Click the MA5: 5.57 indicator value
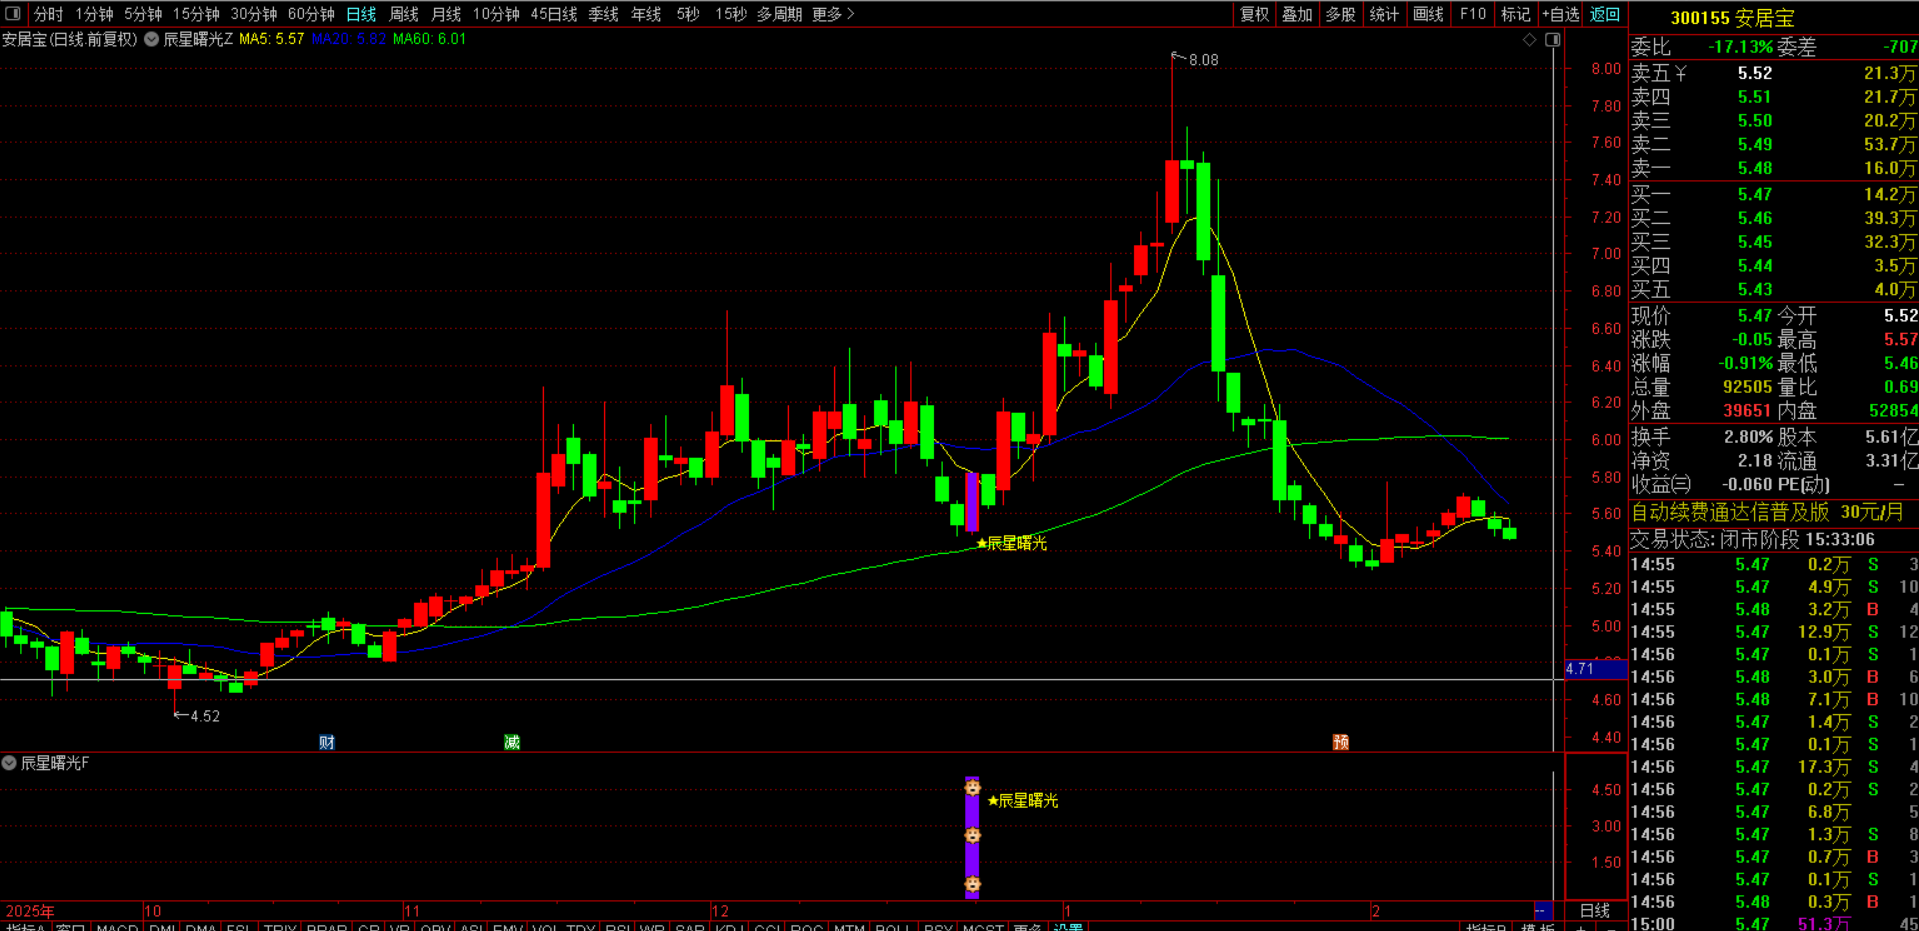The image size is (1919, 931). click(272, 39)
